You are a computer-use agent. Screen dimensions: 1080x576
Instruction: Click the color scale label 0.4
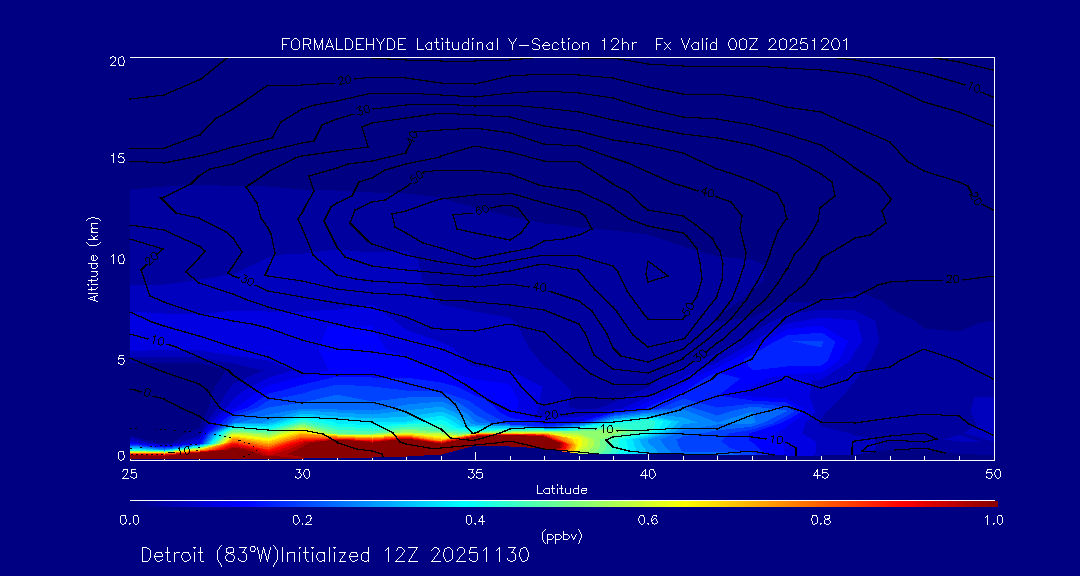pyautogui.click(x=475, y=520)
